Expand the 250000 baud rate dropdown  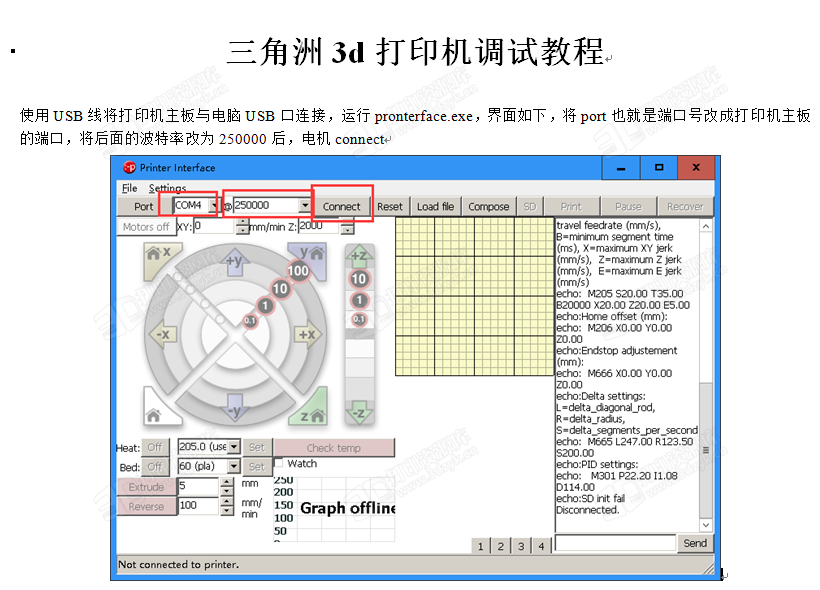click(x=305, y=206)
